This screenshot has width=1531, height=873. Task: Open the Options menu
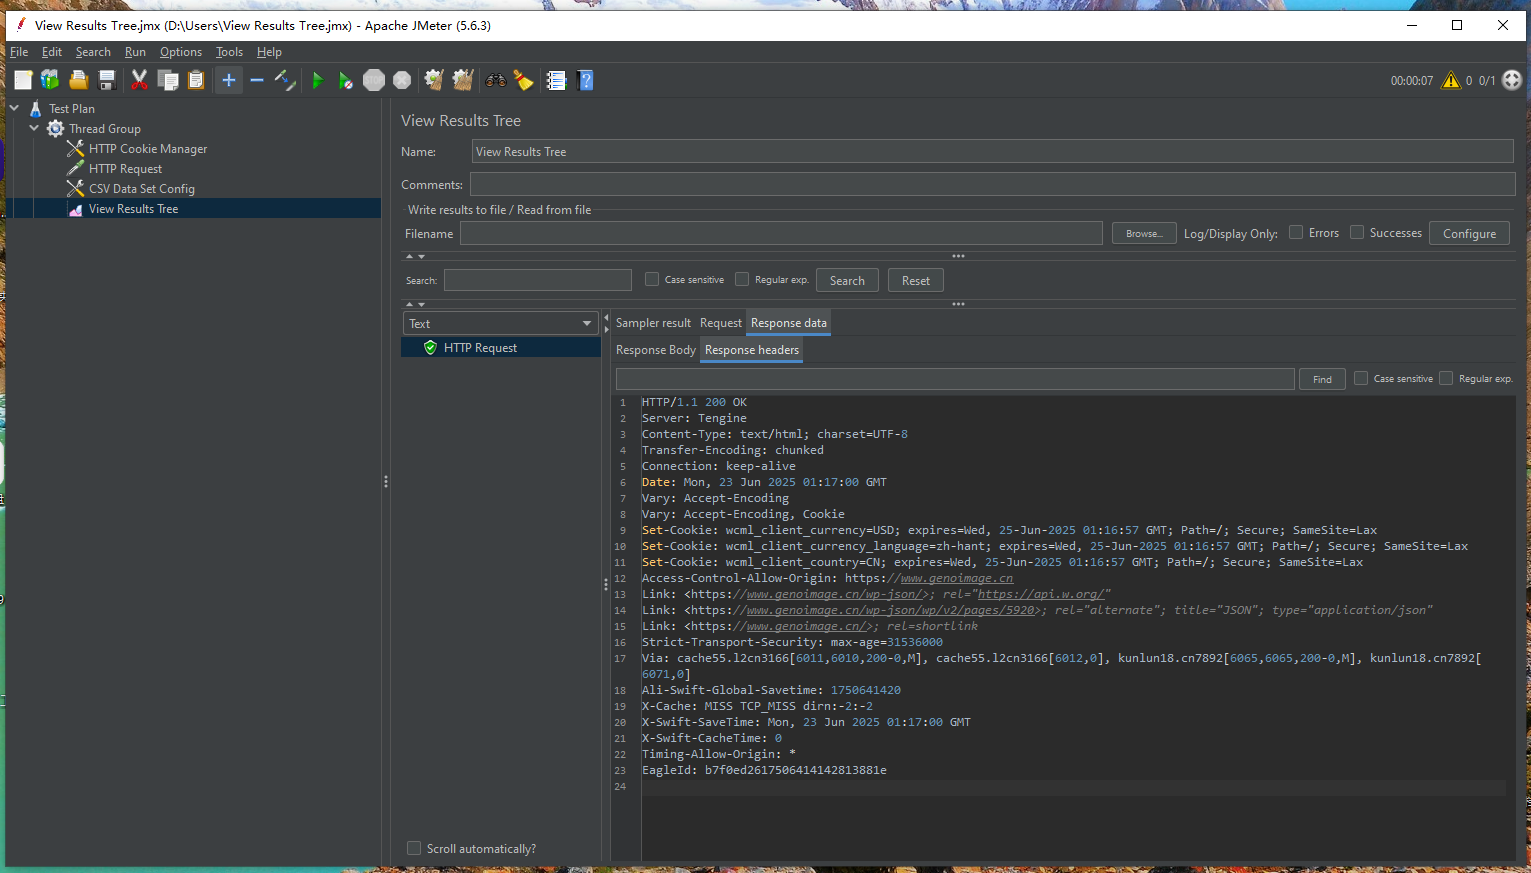[181, 52]
